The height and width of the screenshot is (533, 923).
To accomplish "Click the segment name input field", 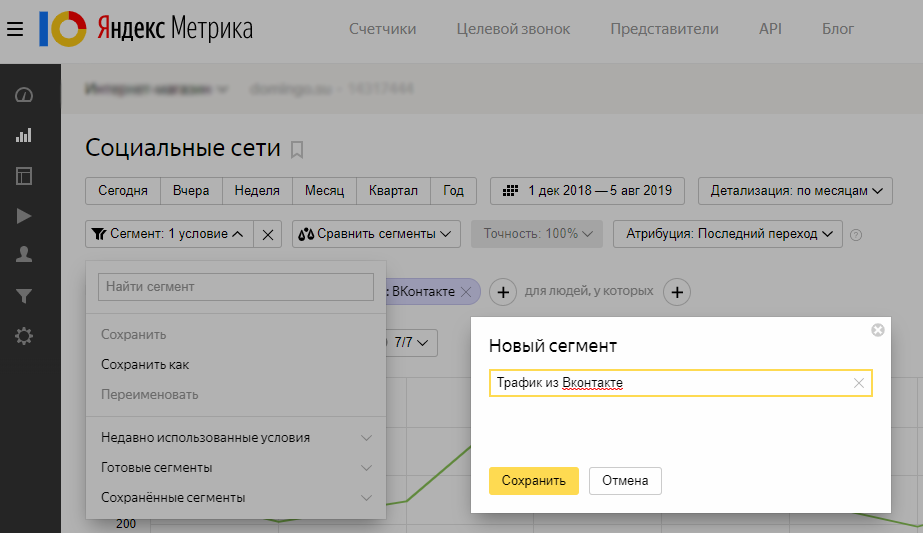I will (680, 383).
